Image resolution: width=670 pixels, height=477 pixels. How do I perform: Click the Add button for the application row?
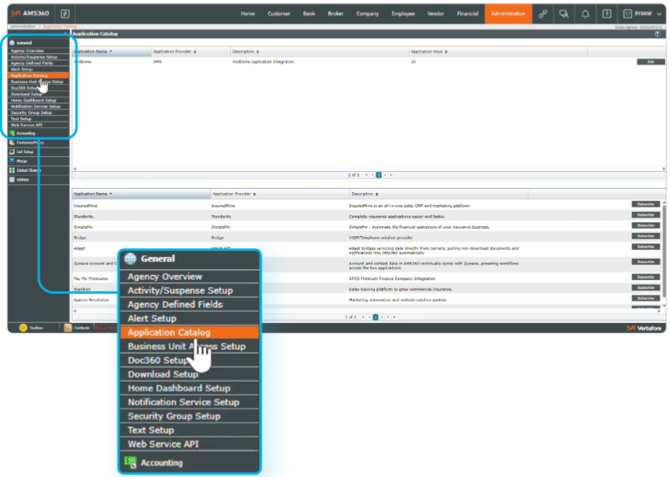[x=650, y=62]
